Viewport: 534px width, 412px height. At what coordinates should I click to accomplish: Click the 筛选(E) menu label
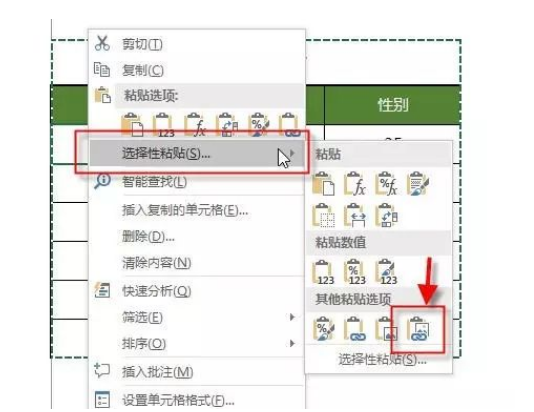pos(142,317)
